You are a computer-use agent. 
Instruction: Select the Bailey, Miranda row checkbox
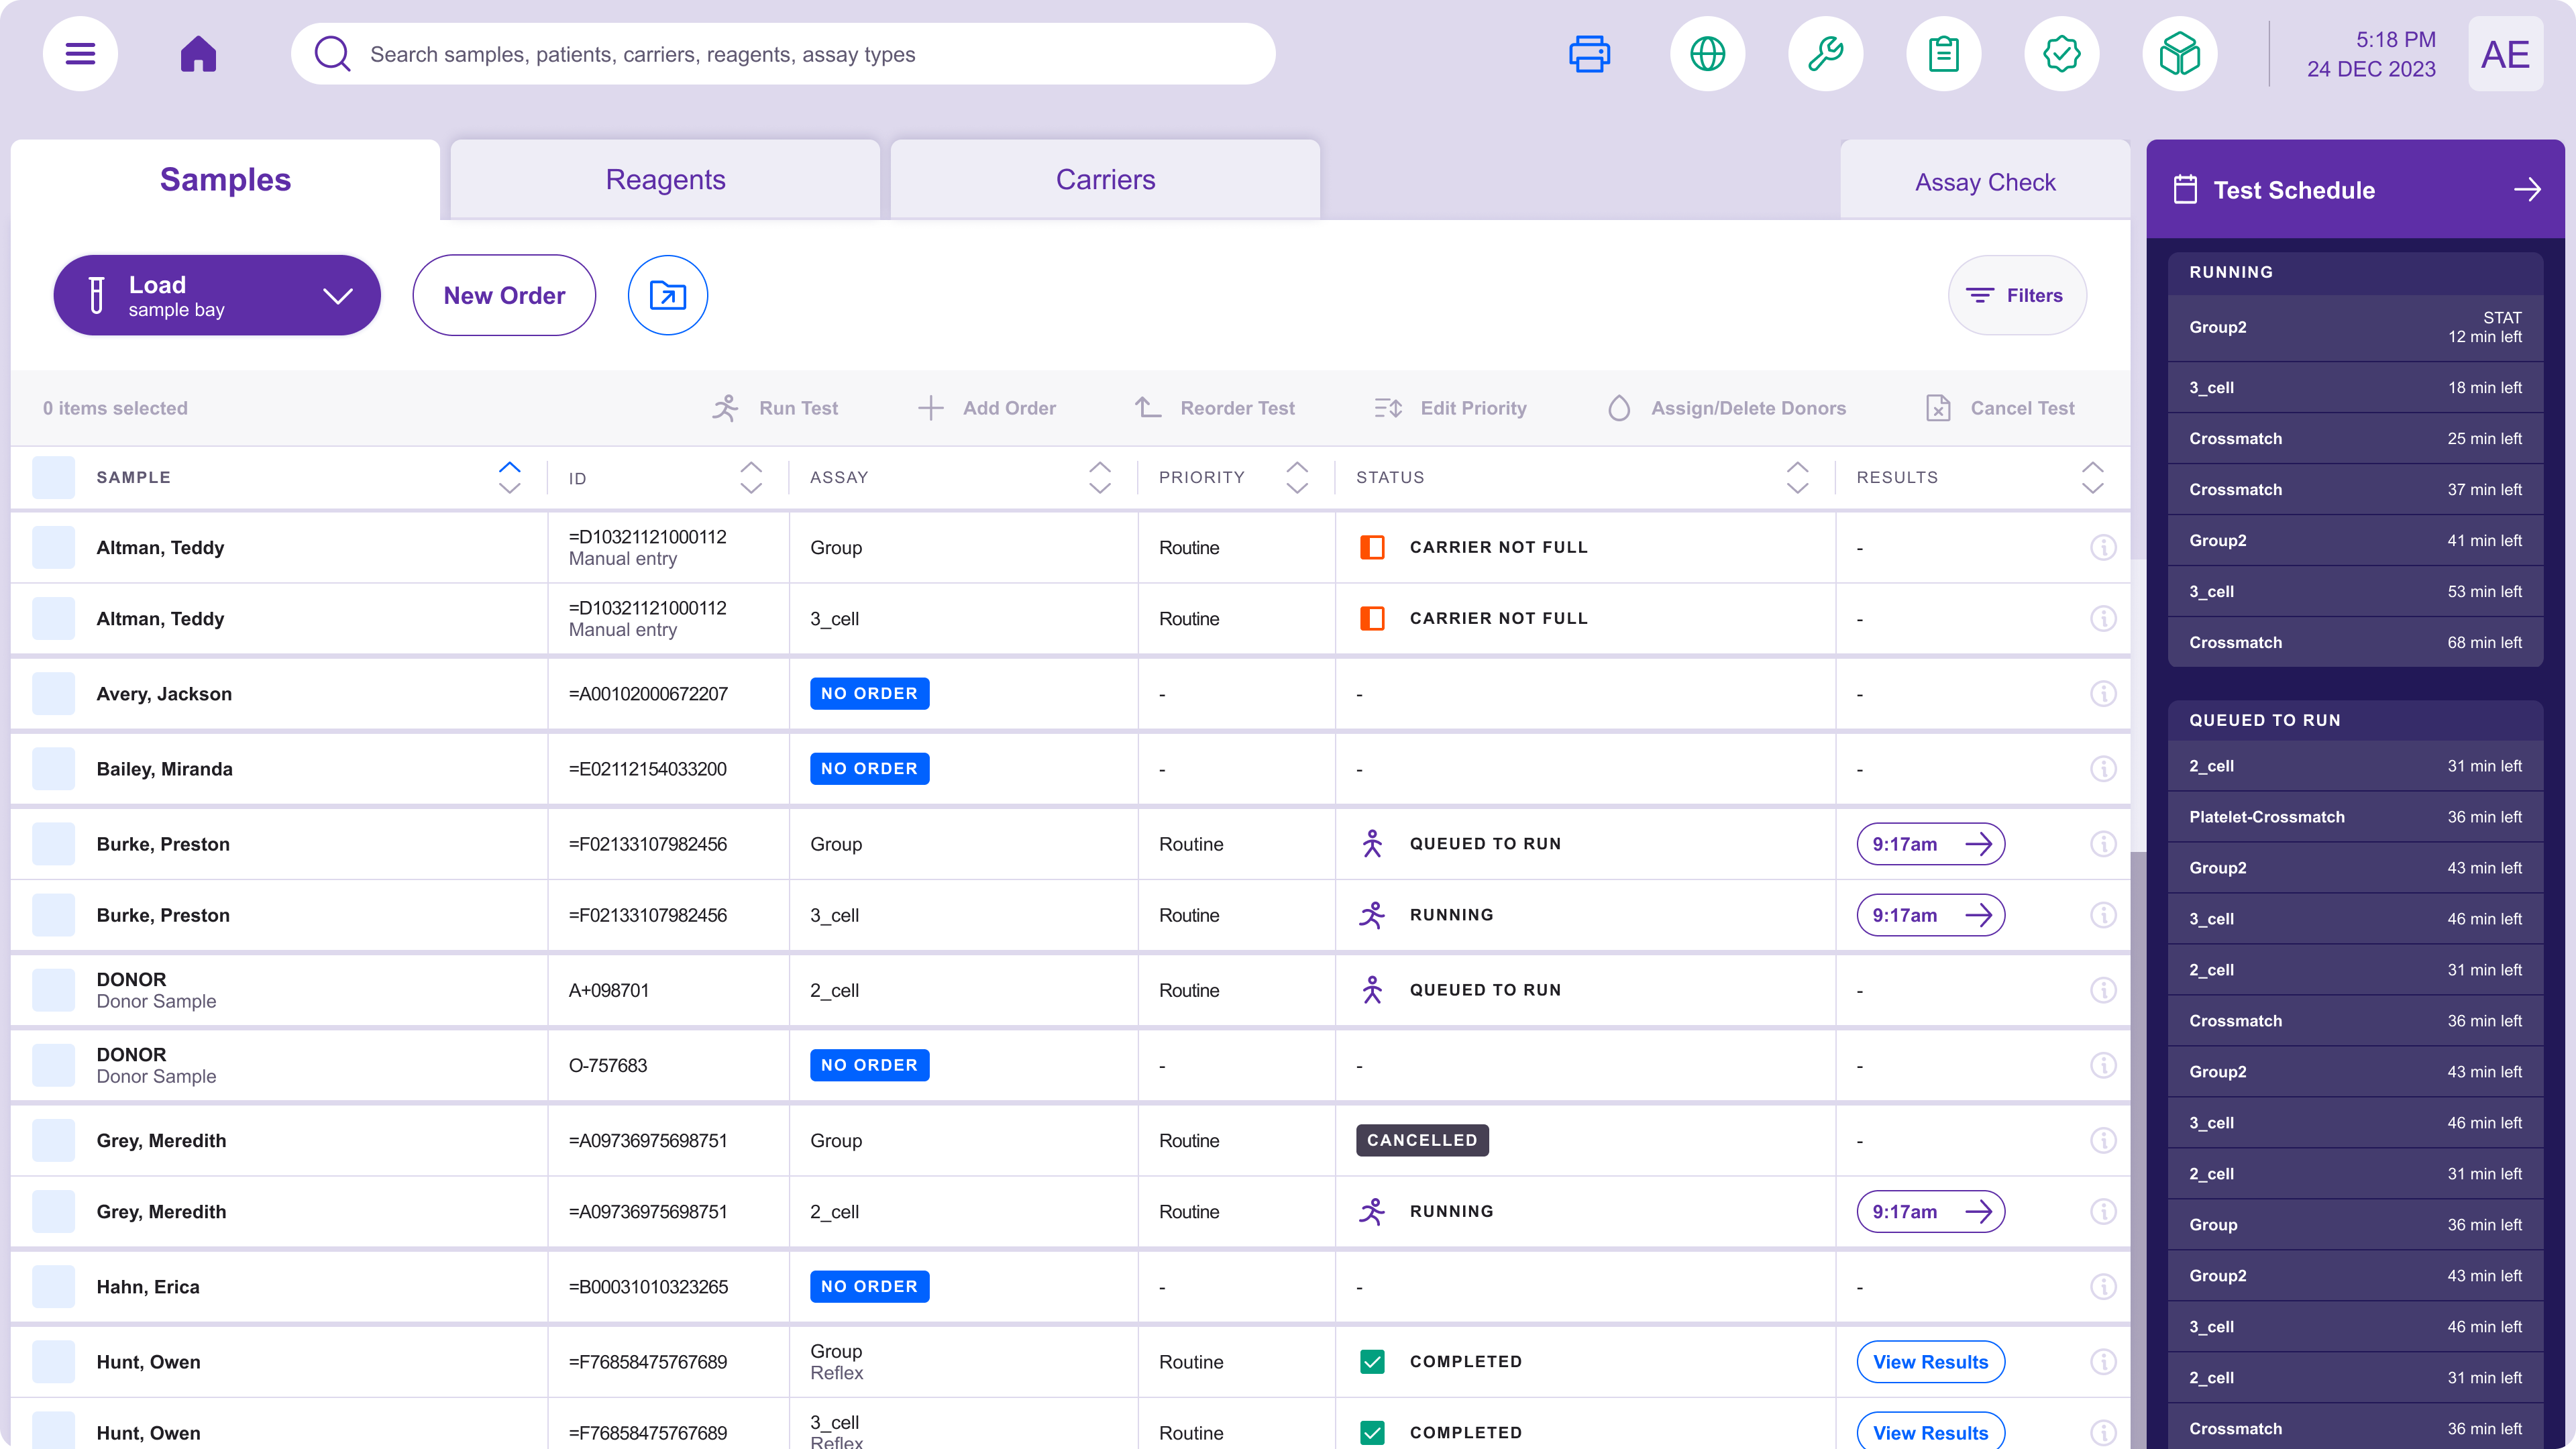click(53, 769)
